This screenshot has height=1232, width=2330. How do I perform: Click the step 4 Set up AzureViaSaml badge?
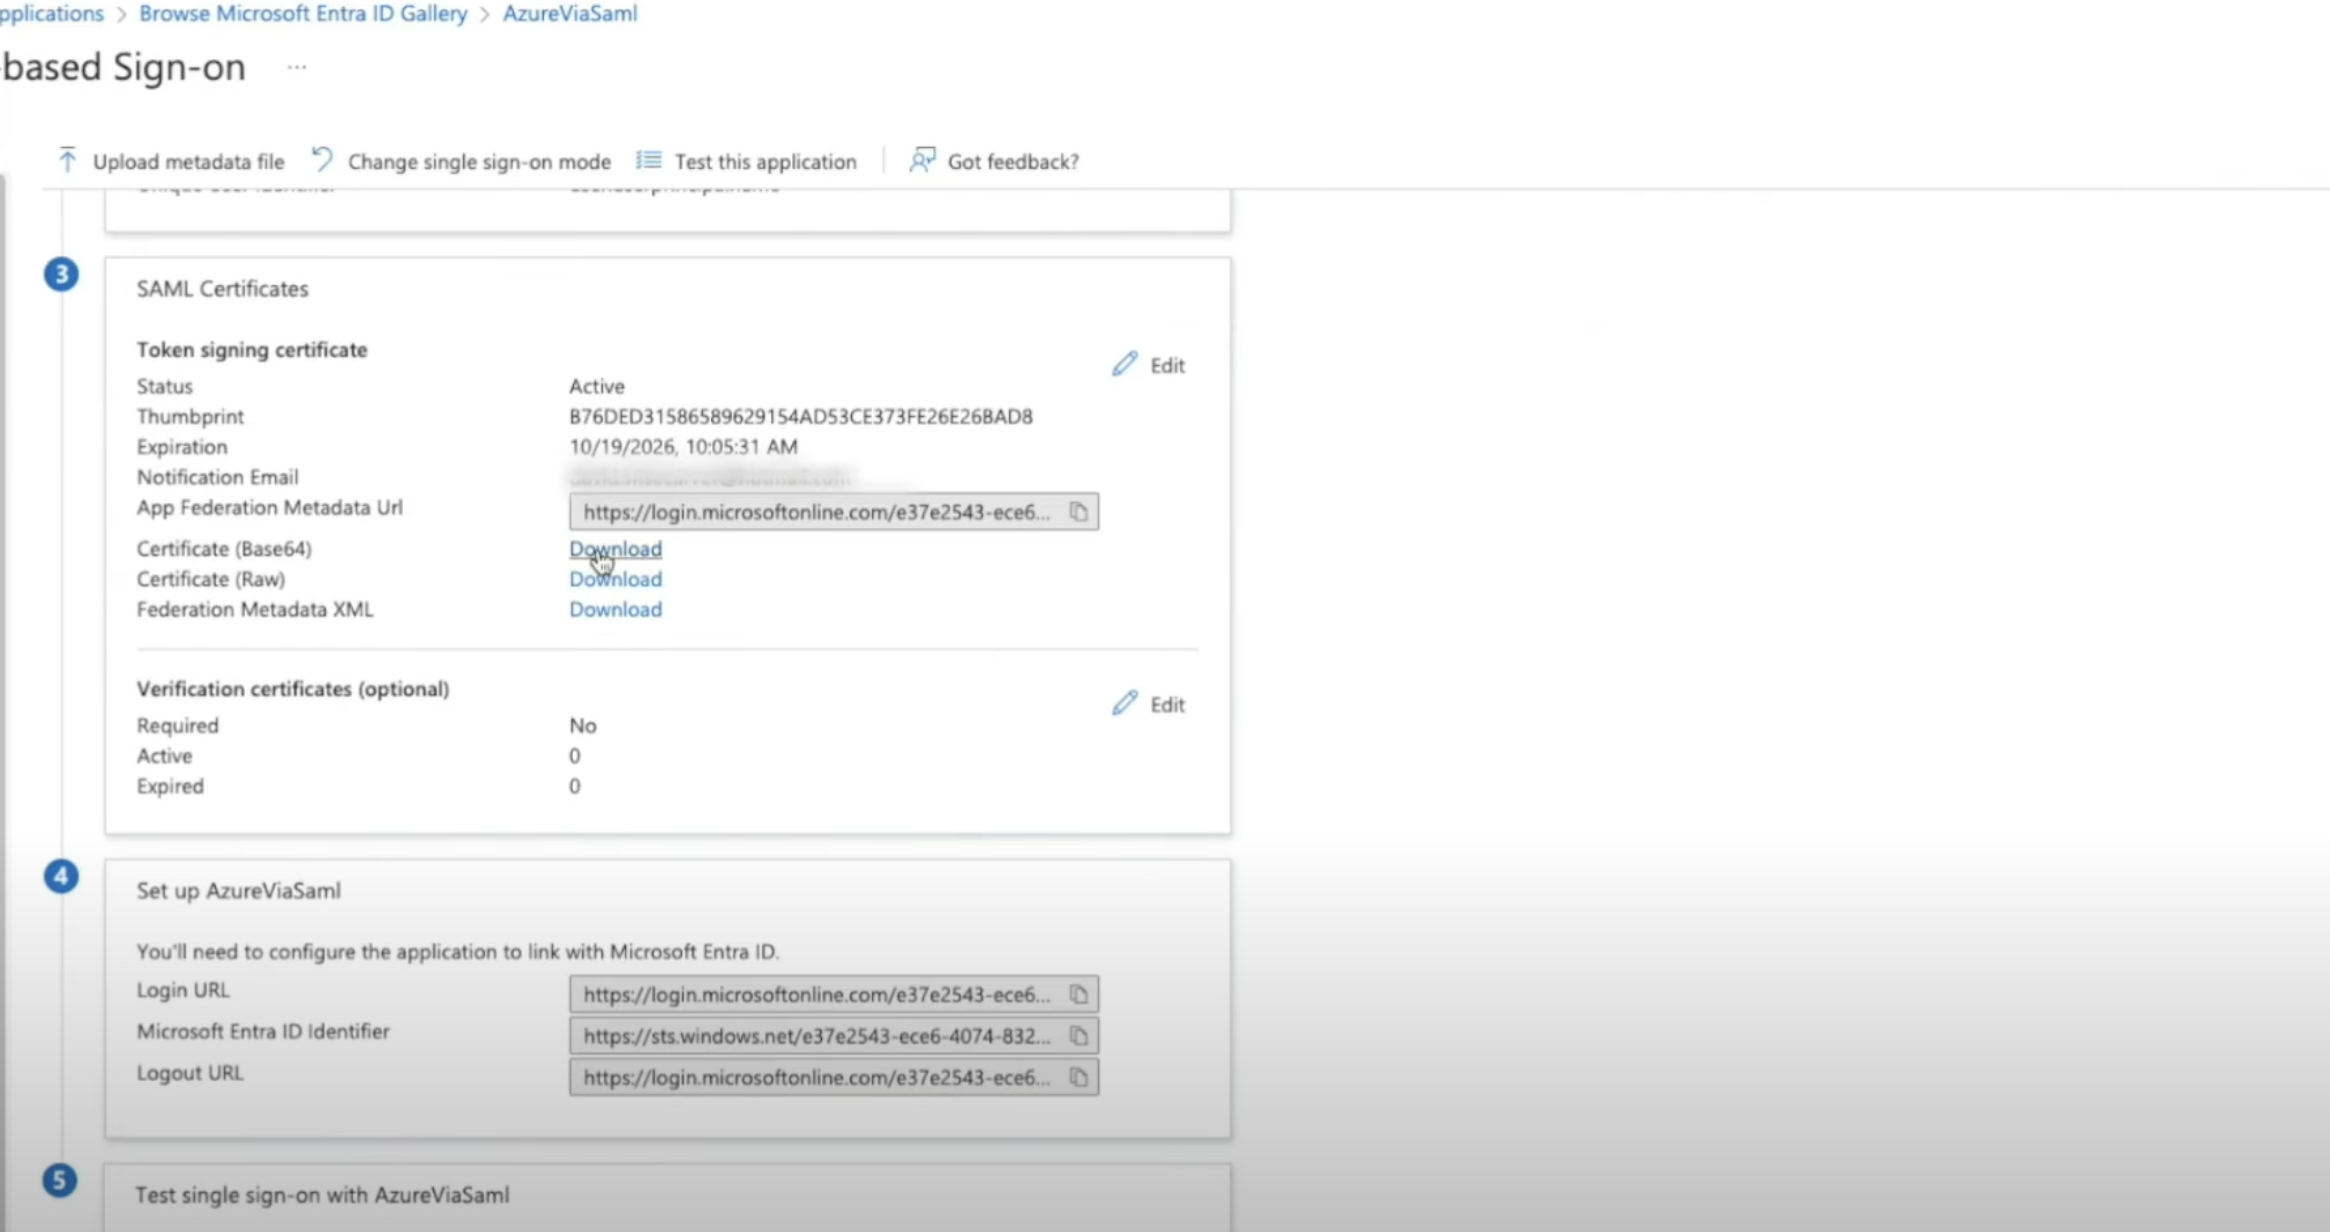61,877
